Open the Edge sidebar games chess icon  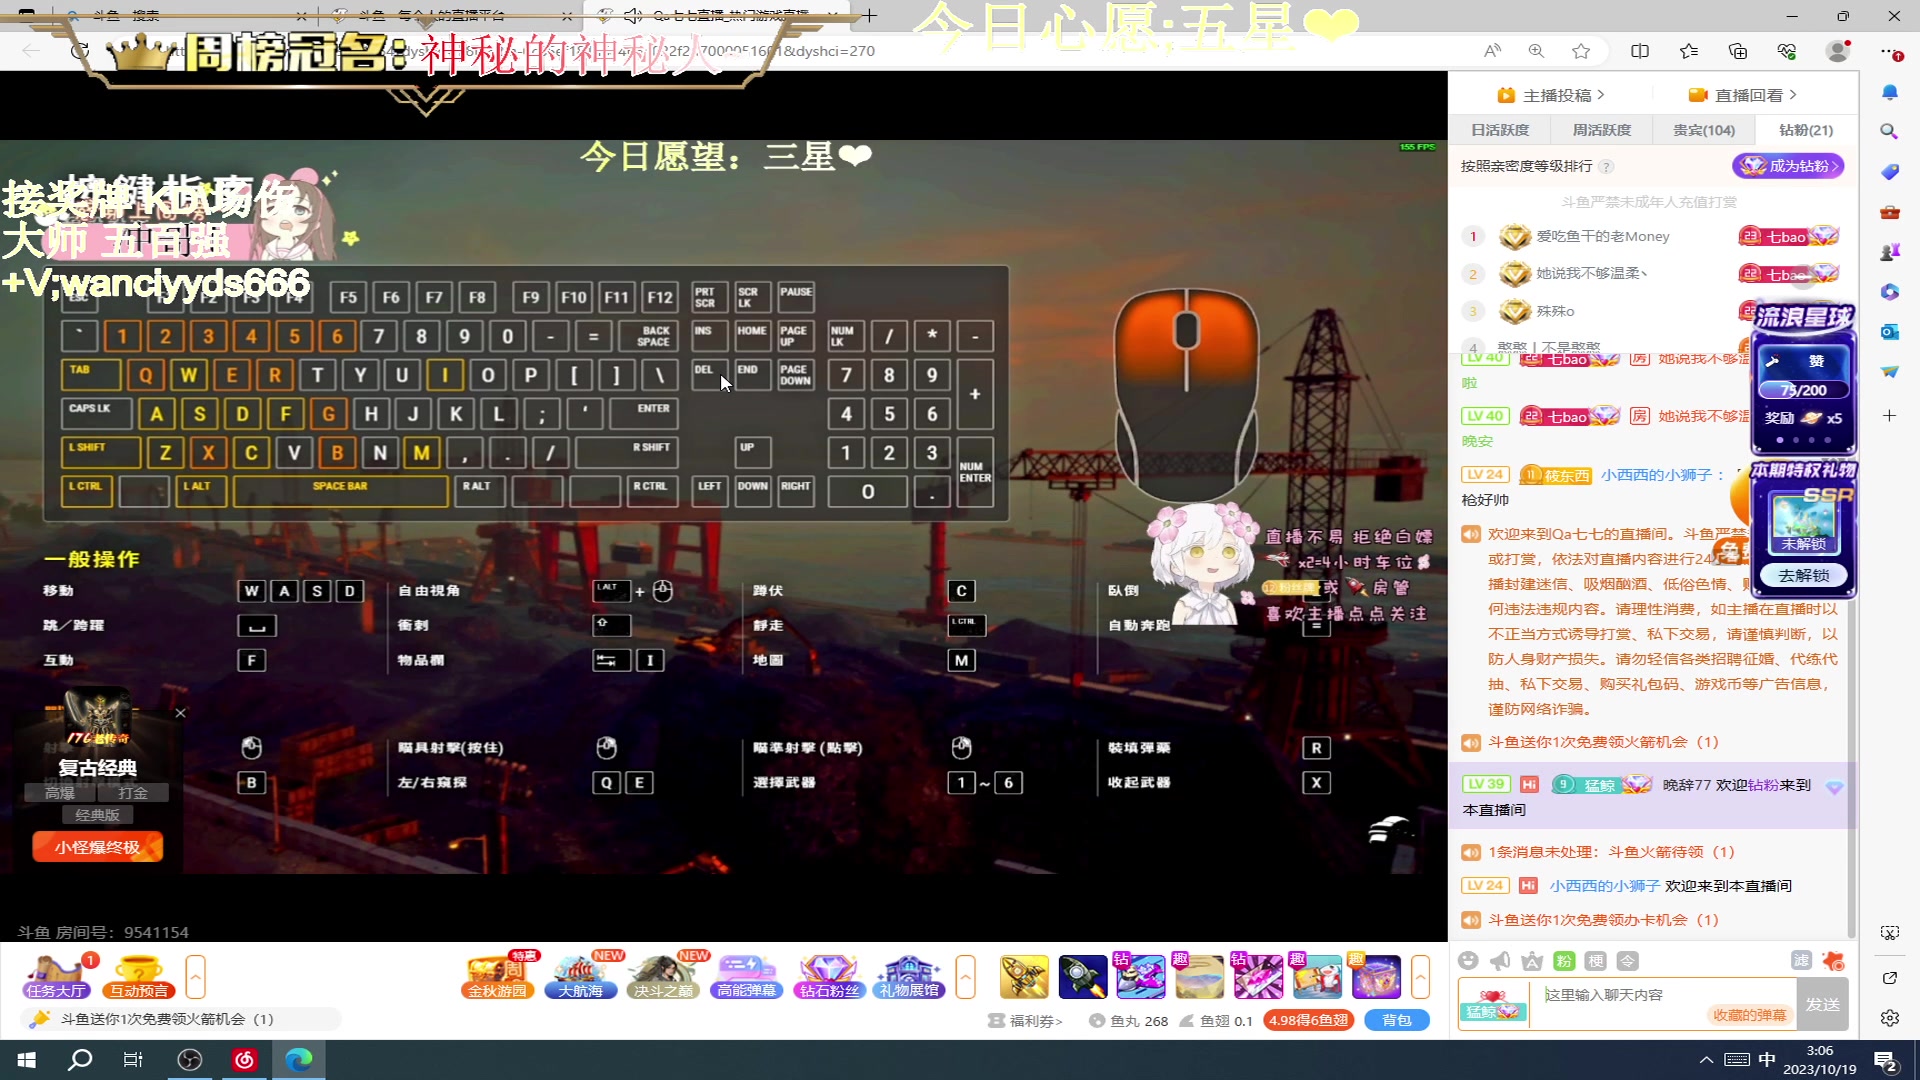[1889, 252]
